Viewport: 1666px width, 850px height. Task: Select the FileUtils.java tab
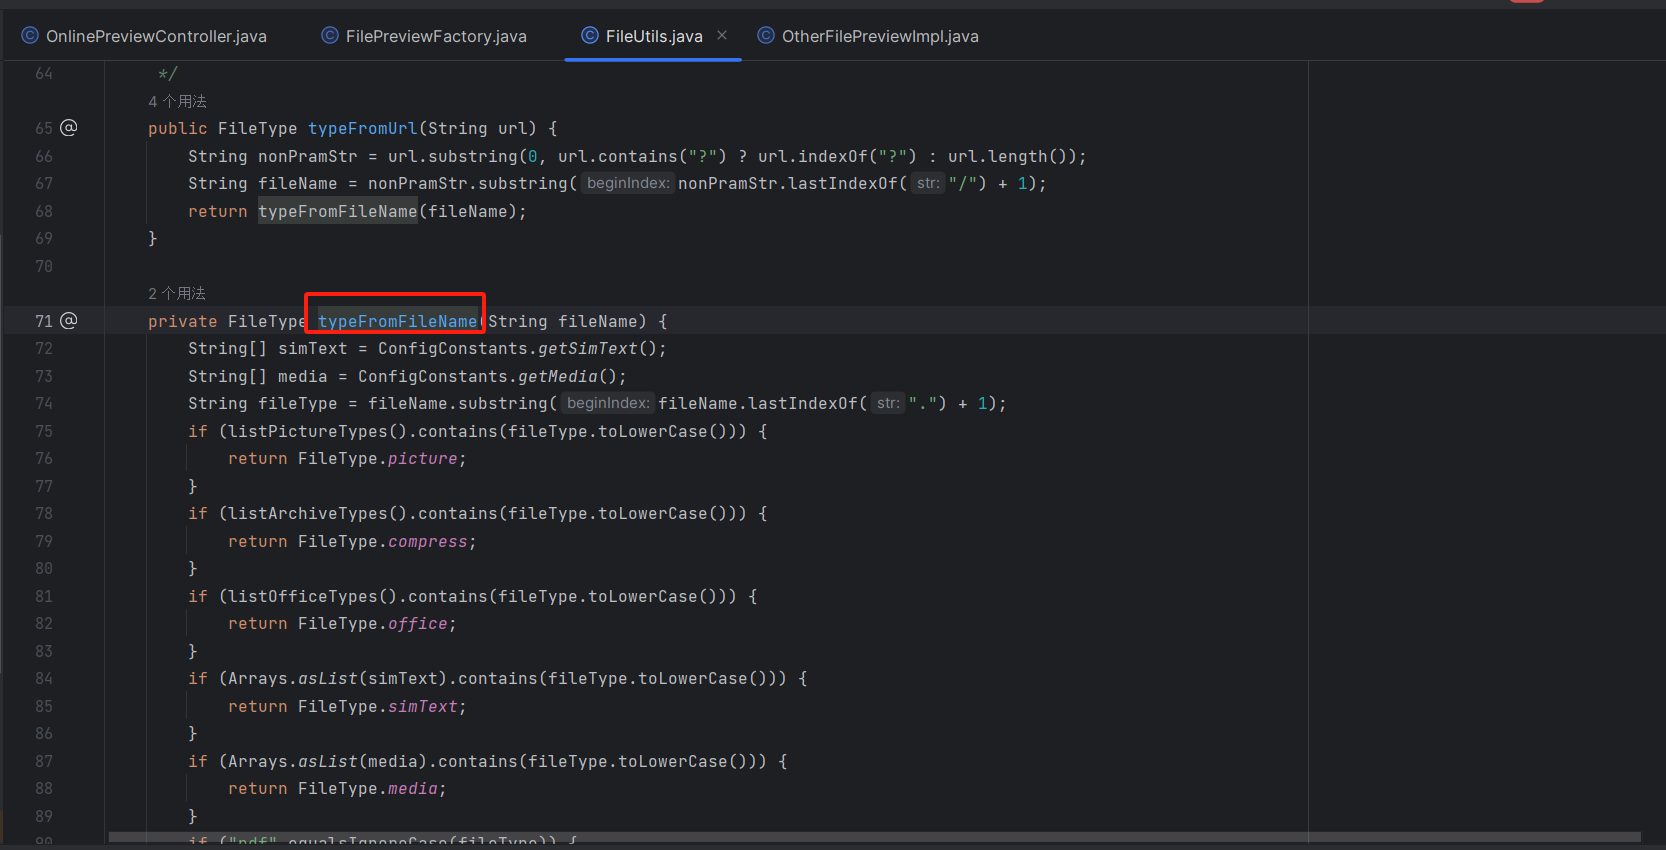point(653,36)
